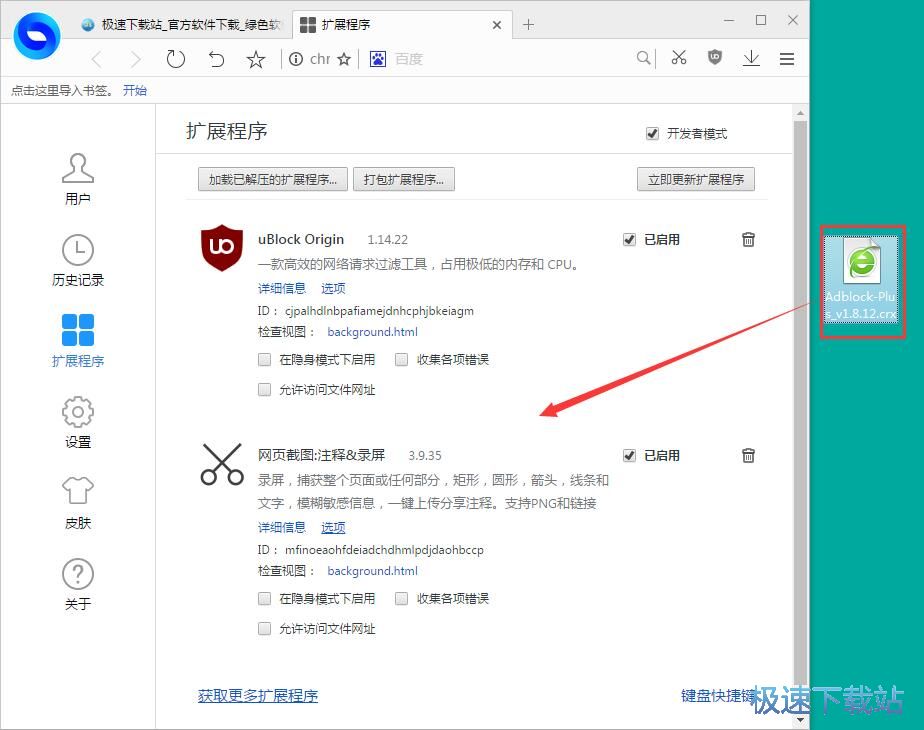Enable uBlock 允许访问文件网址 checkbox

click(265, 389)
